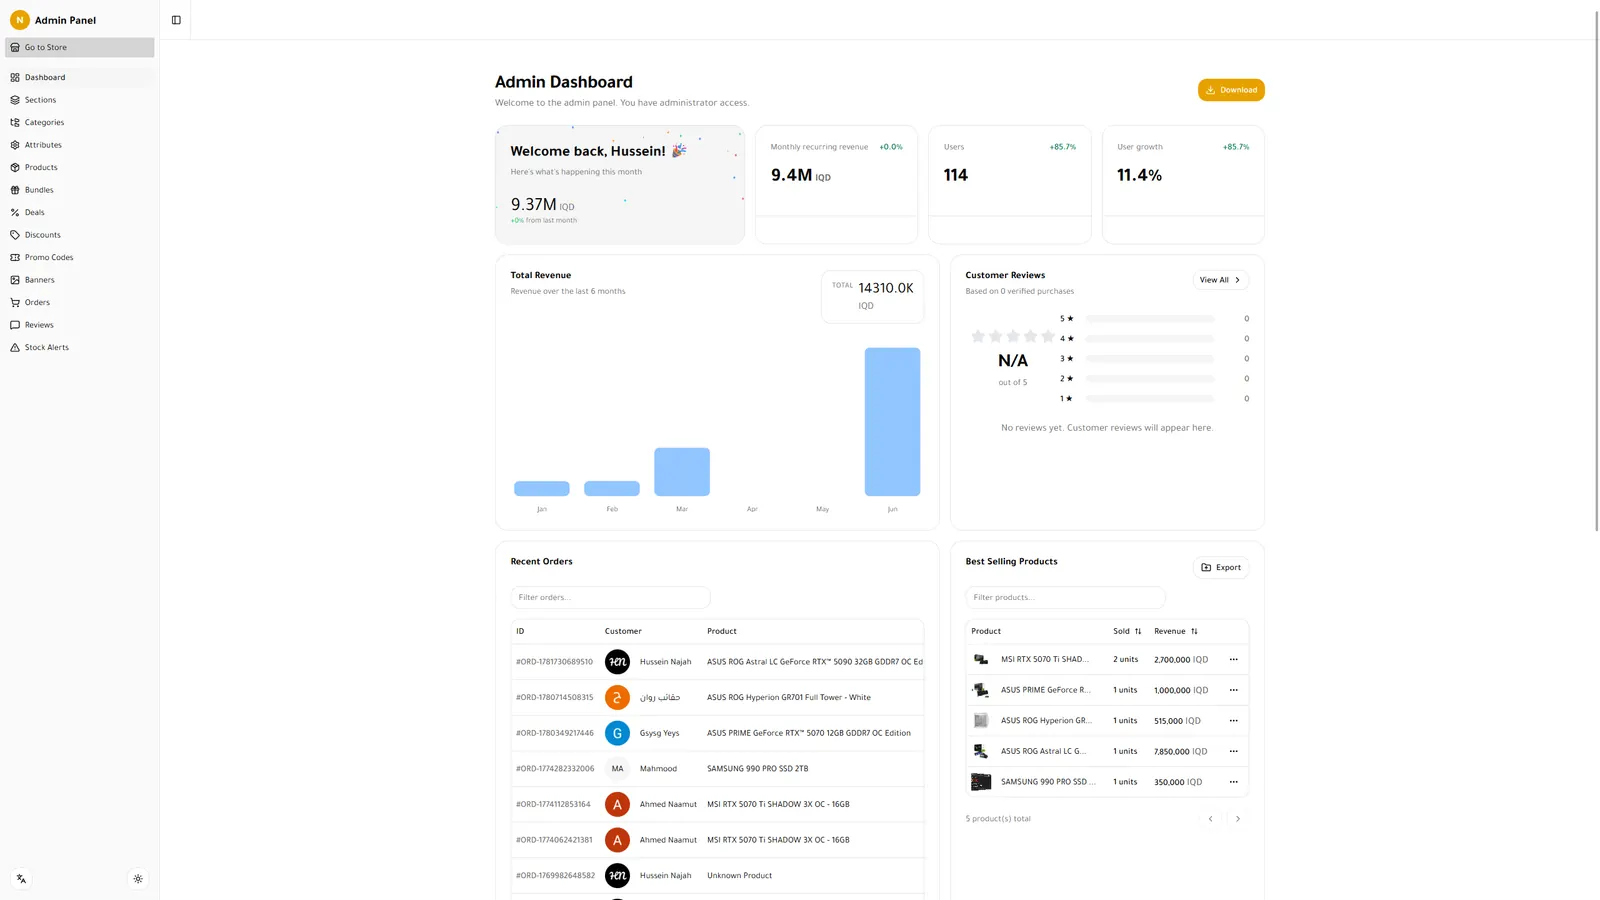
Task: Click the orange N avatar logo
Action: click(x=19, y=20)
